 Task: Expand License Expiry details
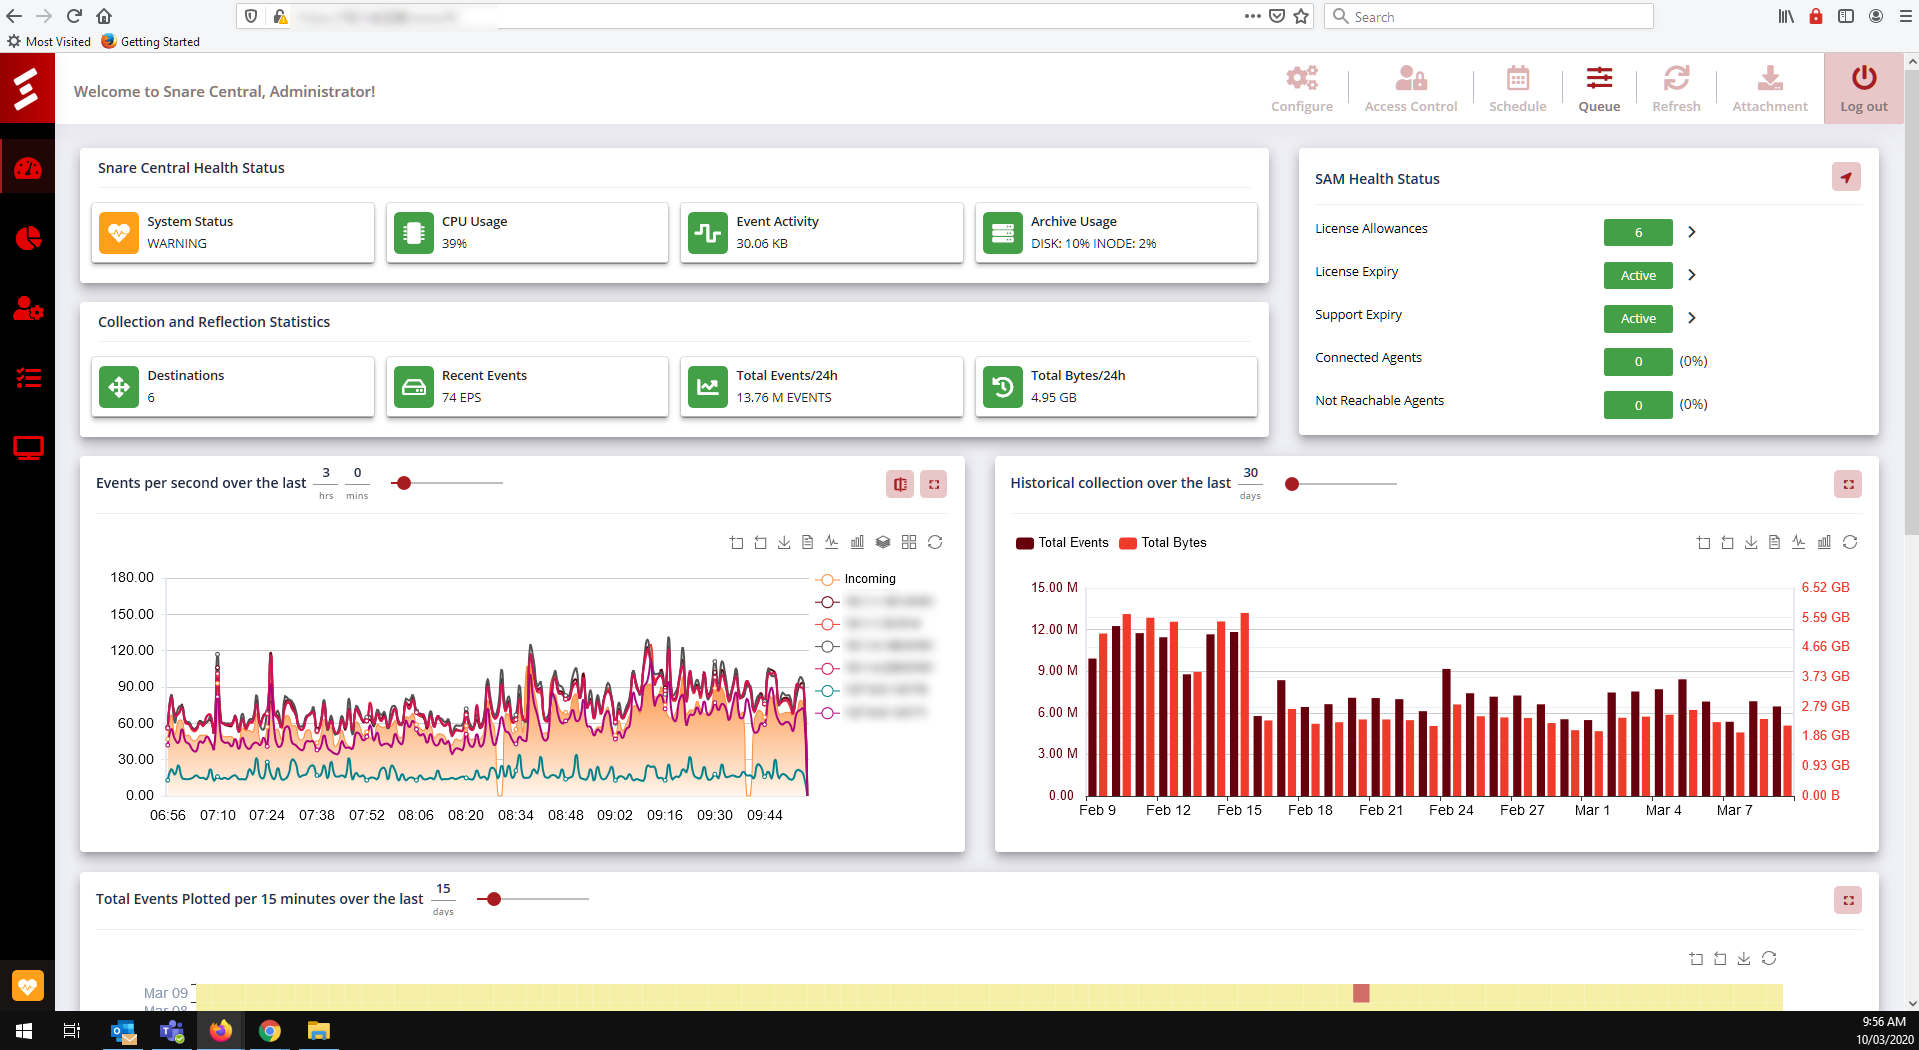[x=1692, y=275]
